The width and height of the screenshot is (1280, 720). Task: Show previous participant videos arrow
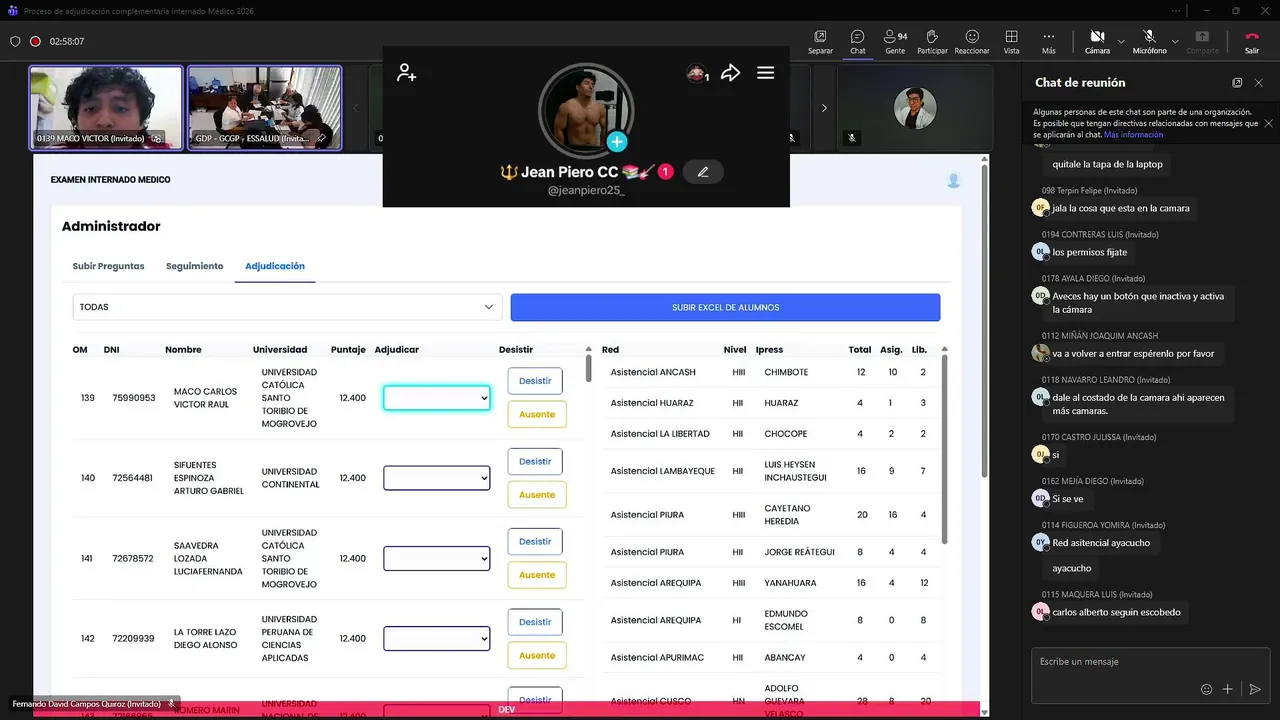356,108
